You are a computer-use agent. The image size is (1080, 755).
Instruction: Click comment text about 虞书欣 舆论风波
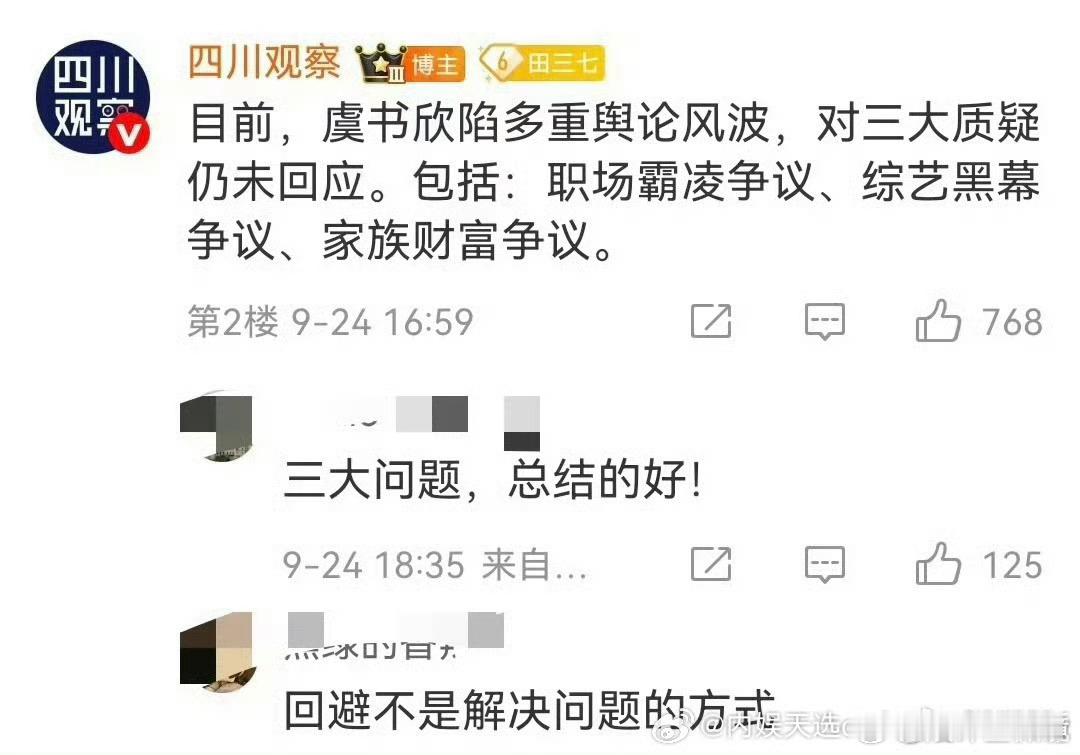coord(614,183)
